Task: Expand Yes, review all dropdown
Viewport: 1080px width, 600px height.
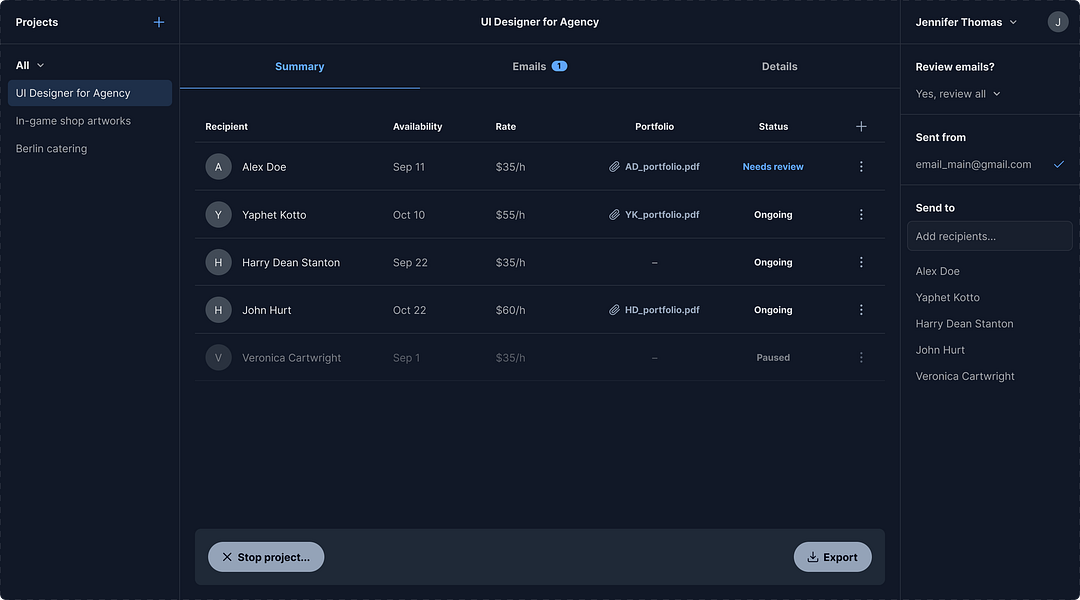Action: [x=958, y=94]
